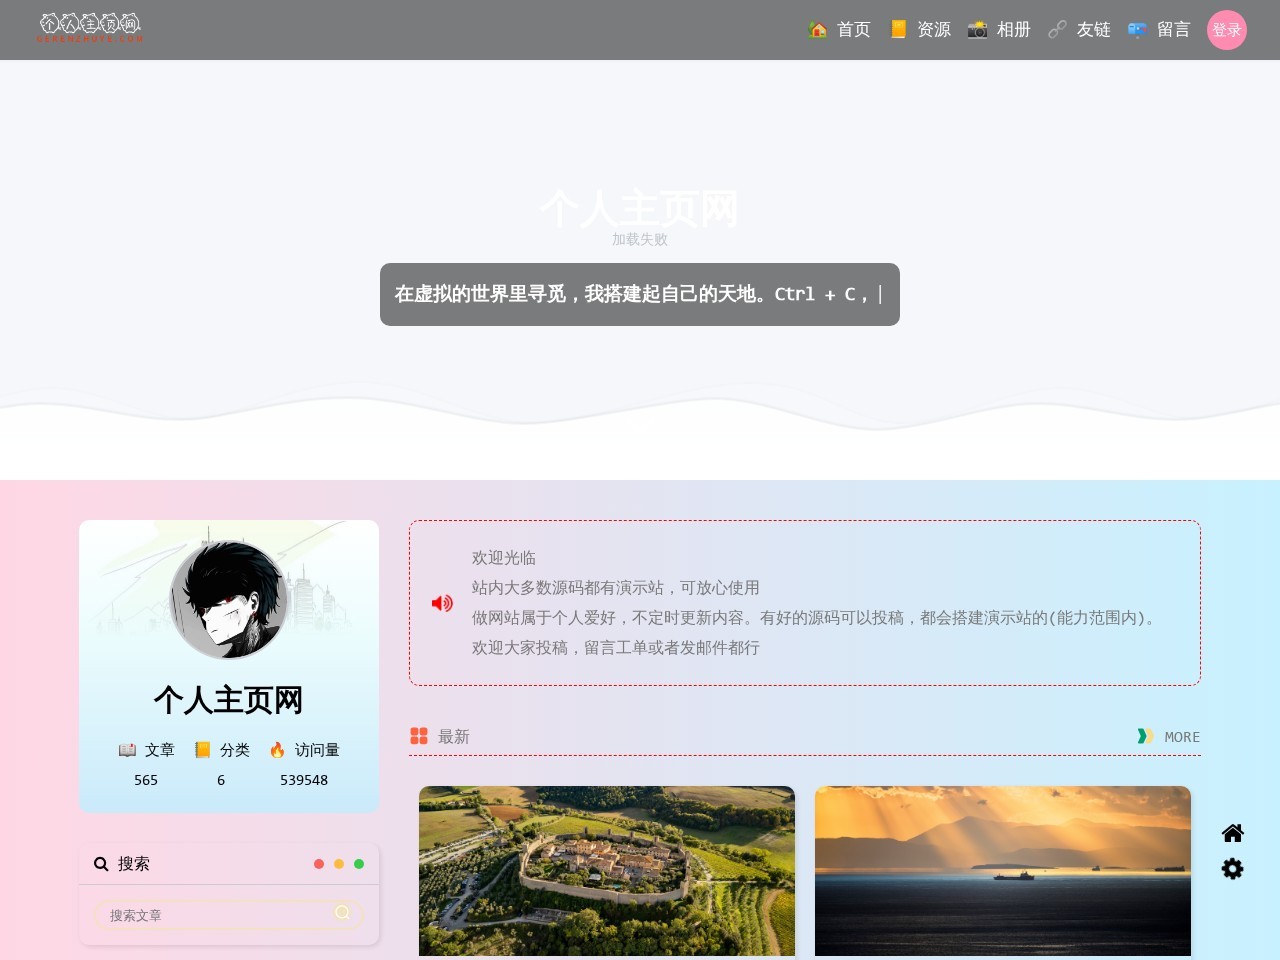Open the sunset sea post thumbnail

[x=1003, y=871]
